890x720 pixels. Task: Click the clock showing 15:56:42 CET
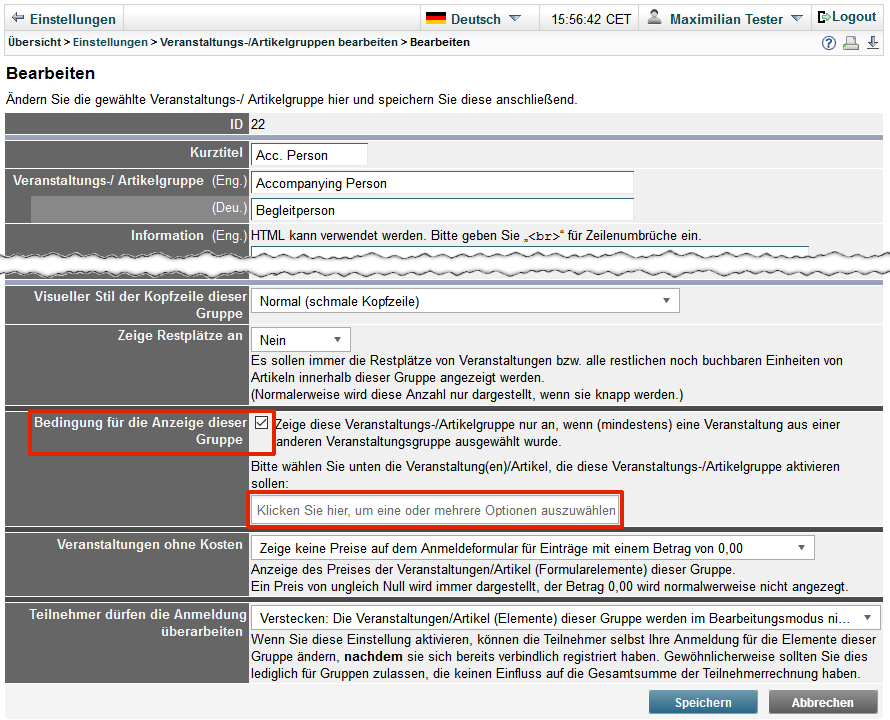pos(590,19)
